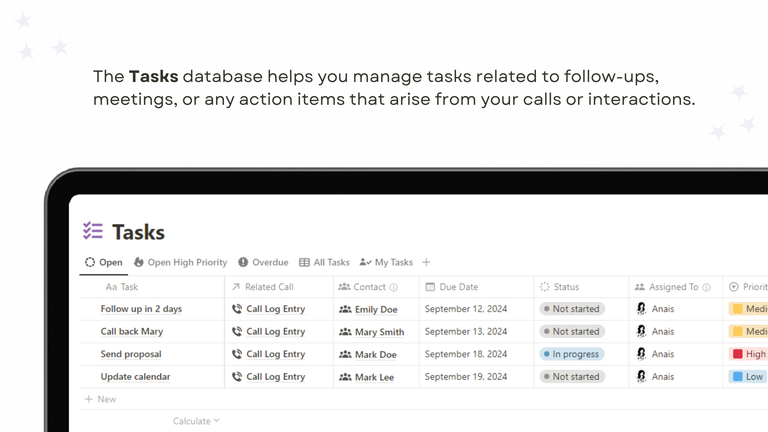Screen dimensions: 768x432
Task: Click the Contact column info icon
Action: pyautogui.click(x=394, y=288)
